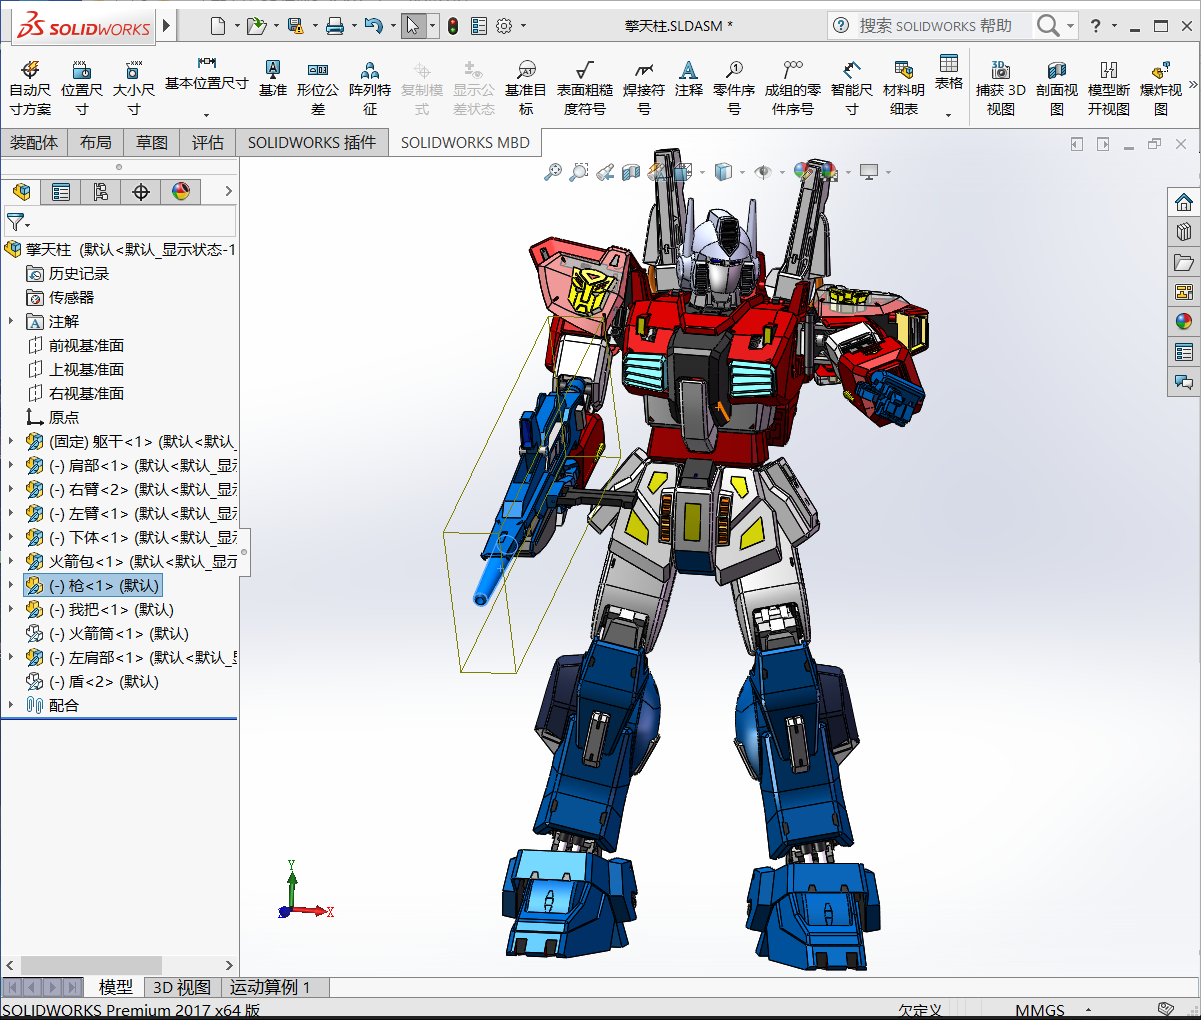Click the 阵列特征 tool

click(370, 88)
